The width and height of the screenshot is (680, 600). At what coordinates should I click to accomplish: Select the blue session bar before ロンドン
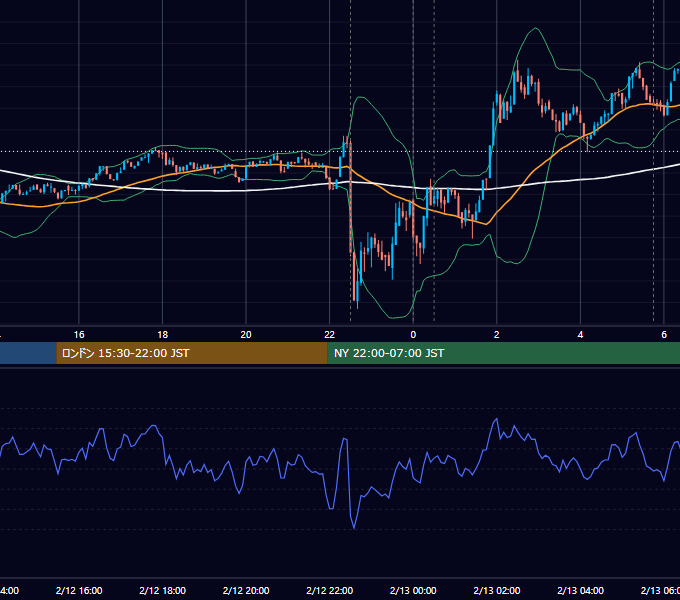coord(28,353)
